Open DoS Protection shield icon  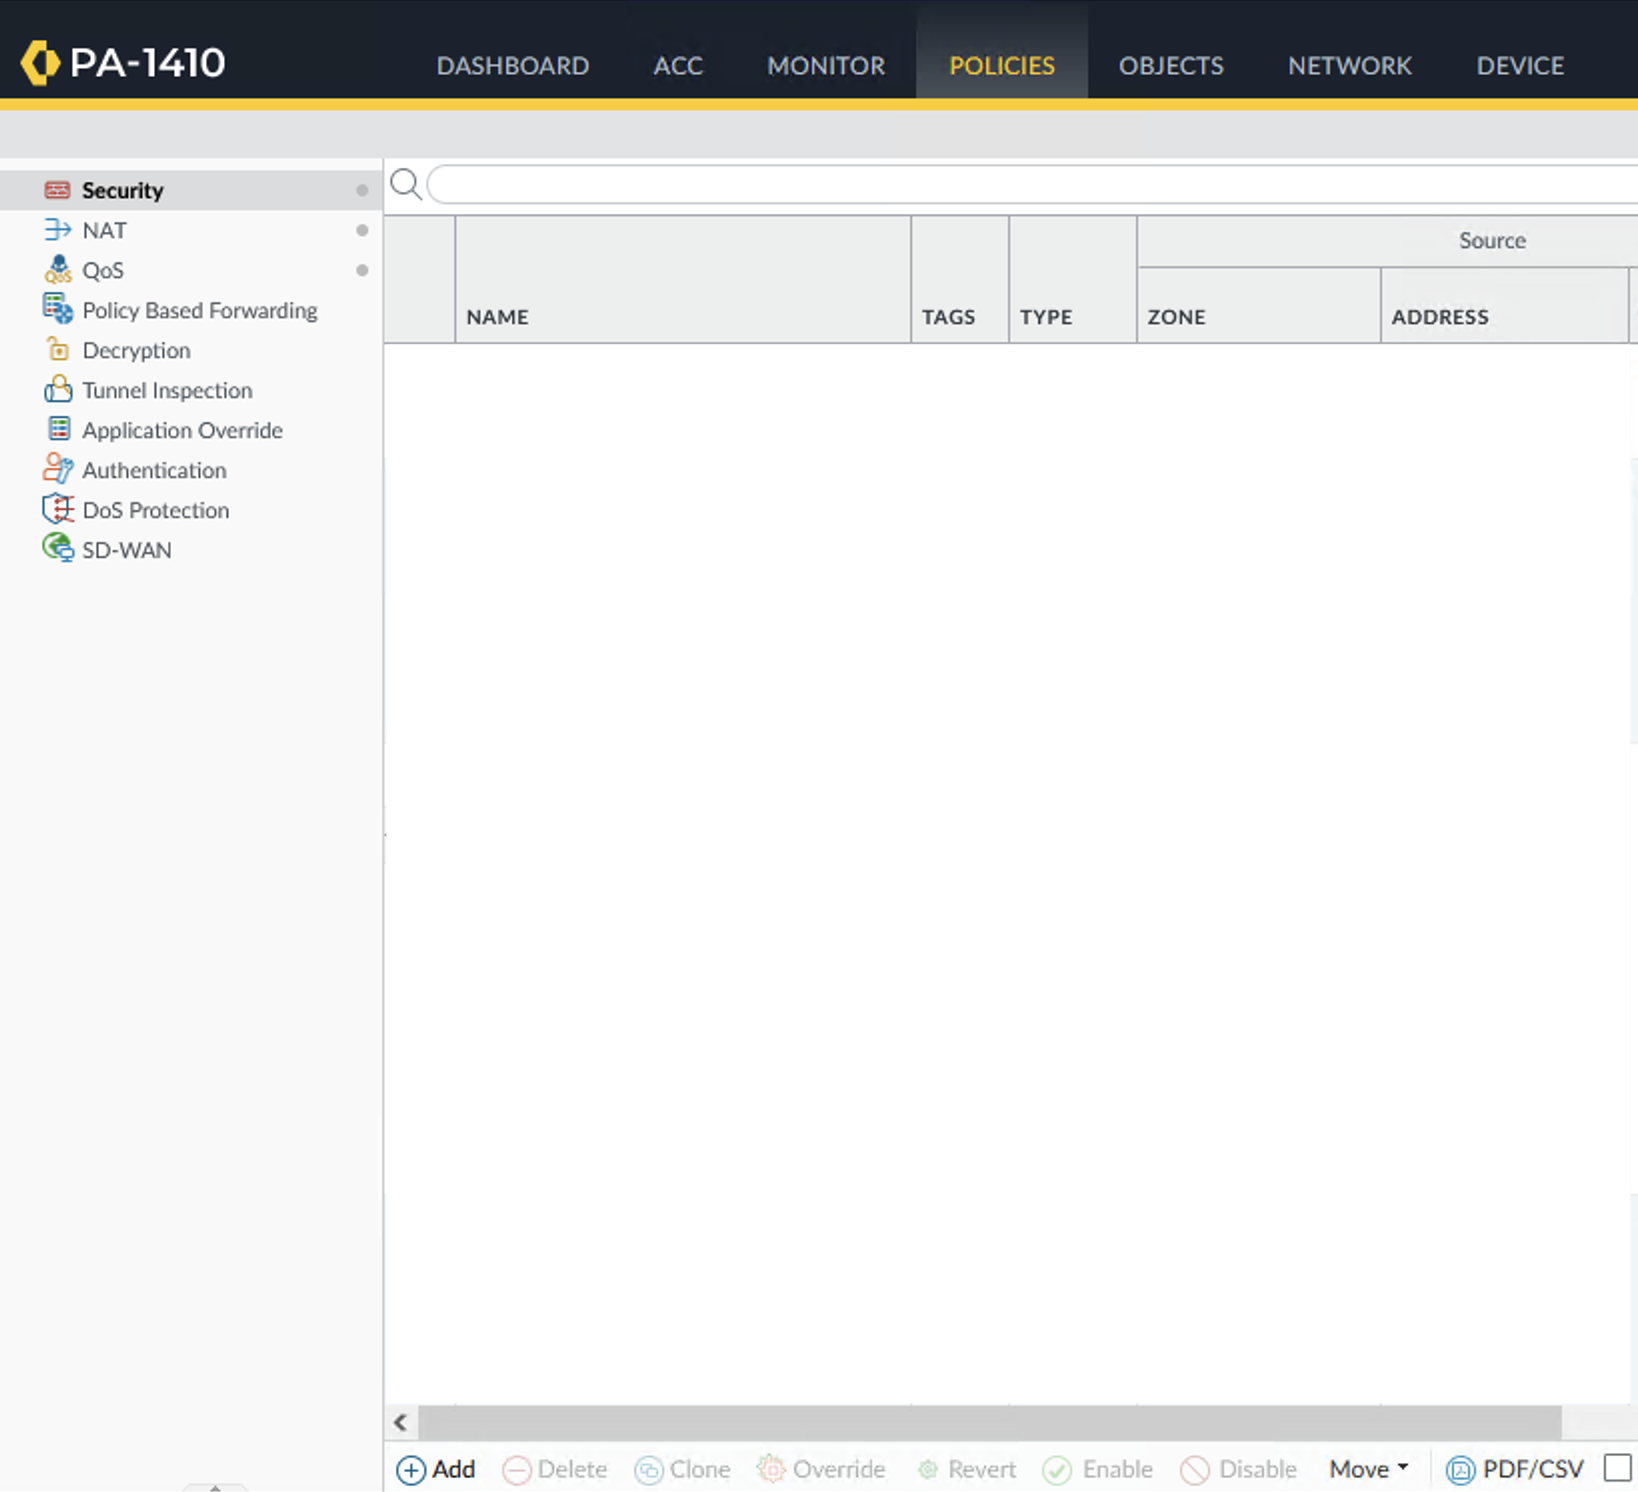(x=57, y=509)
